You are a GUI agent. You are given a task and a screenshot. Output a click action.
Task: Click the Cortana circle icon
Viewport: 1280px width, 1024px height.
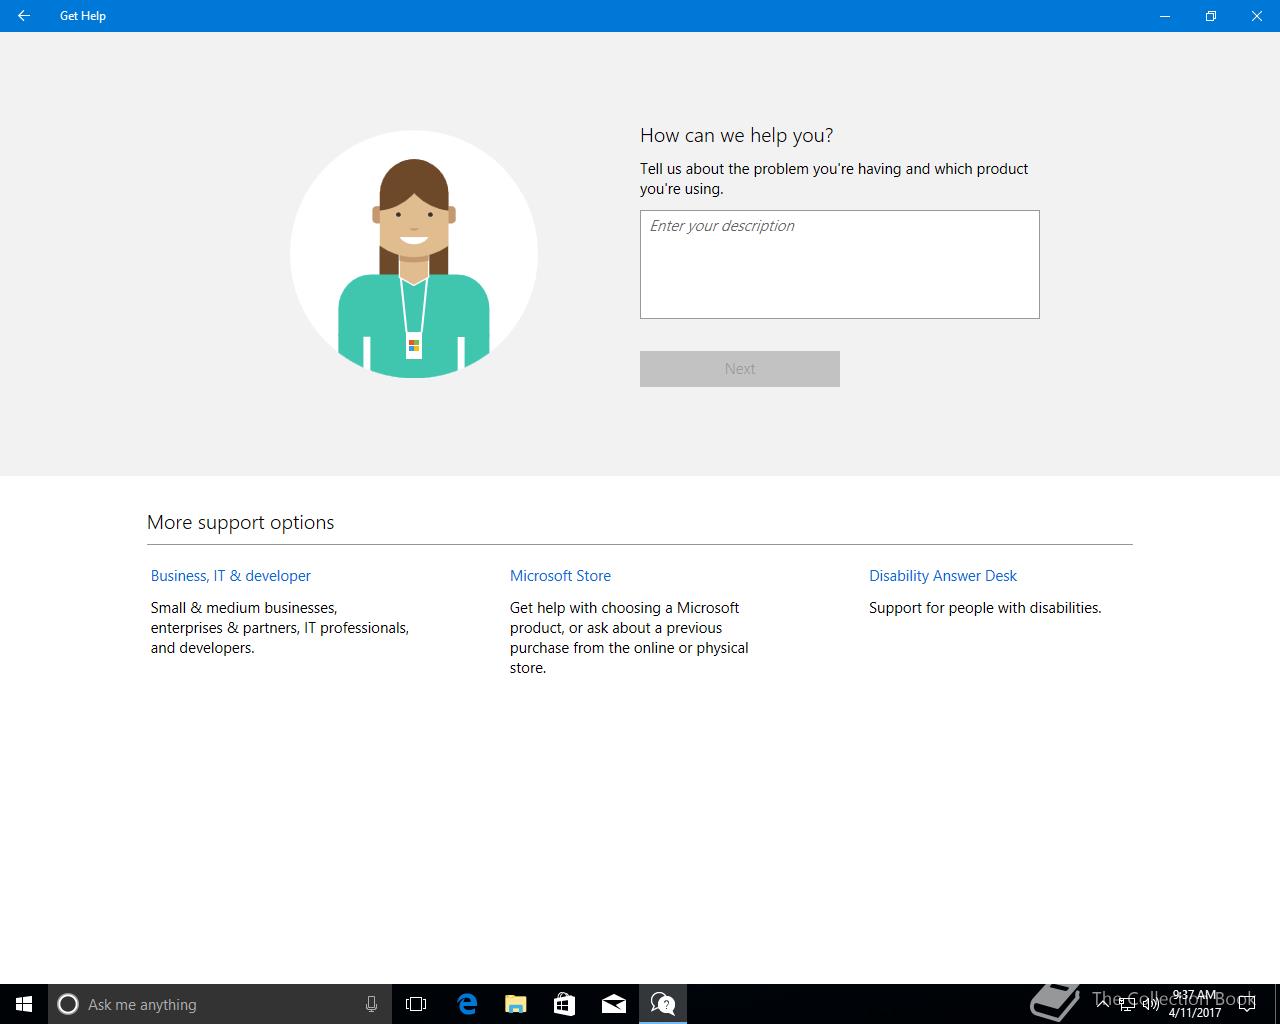[68, 1004]
